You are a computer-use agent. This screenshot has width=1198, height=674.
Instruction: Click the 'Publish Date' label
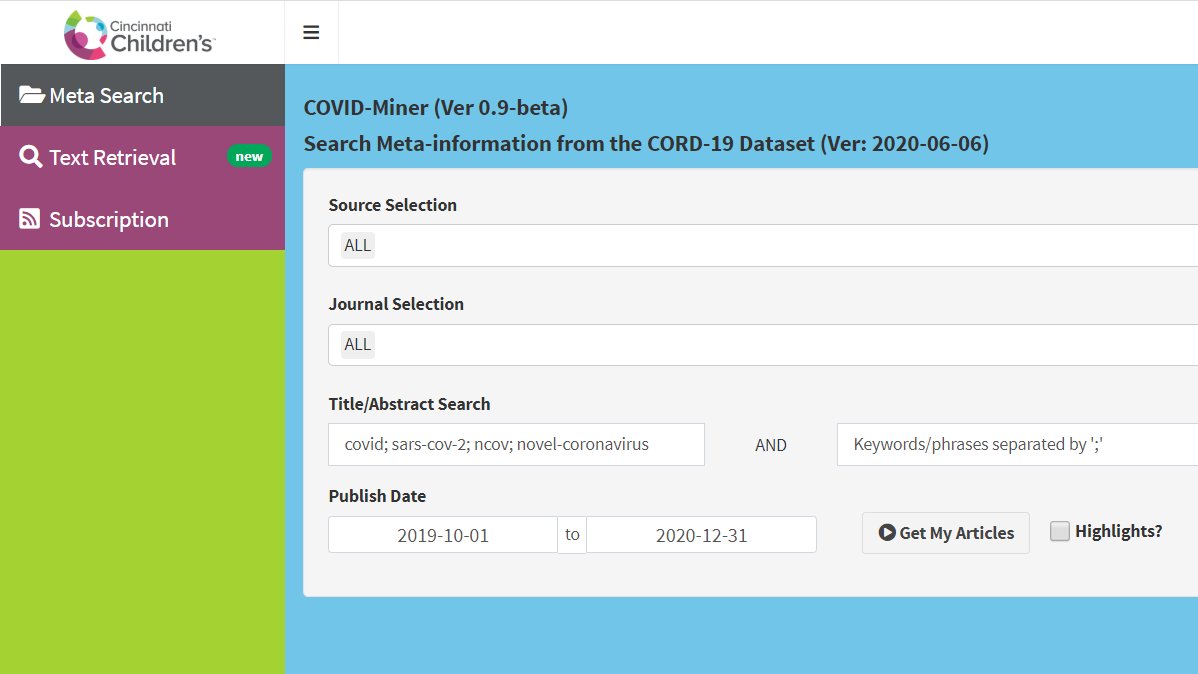point(377,496)
